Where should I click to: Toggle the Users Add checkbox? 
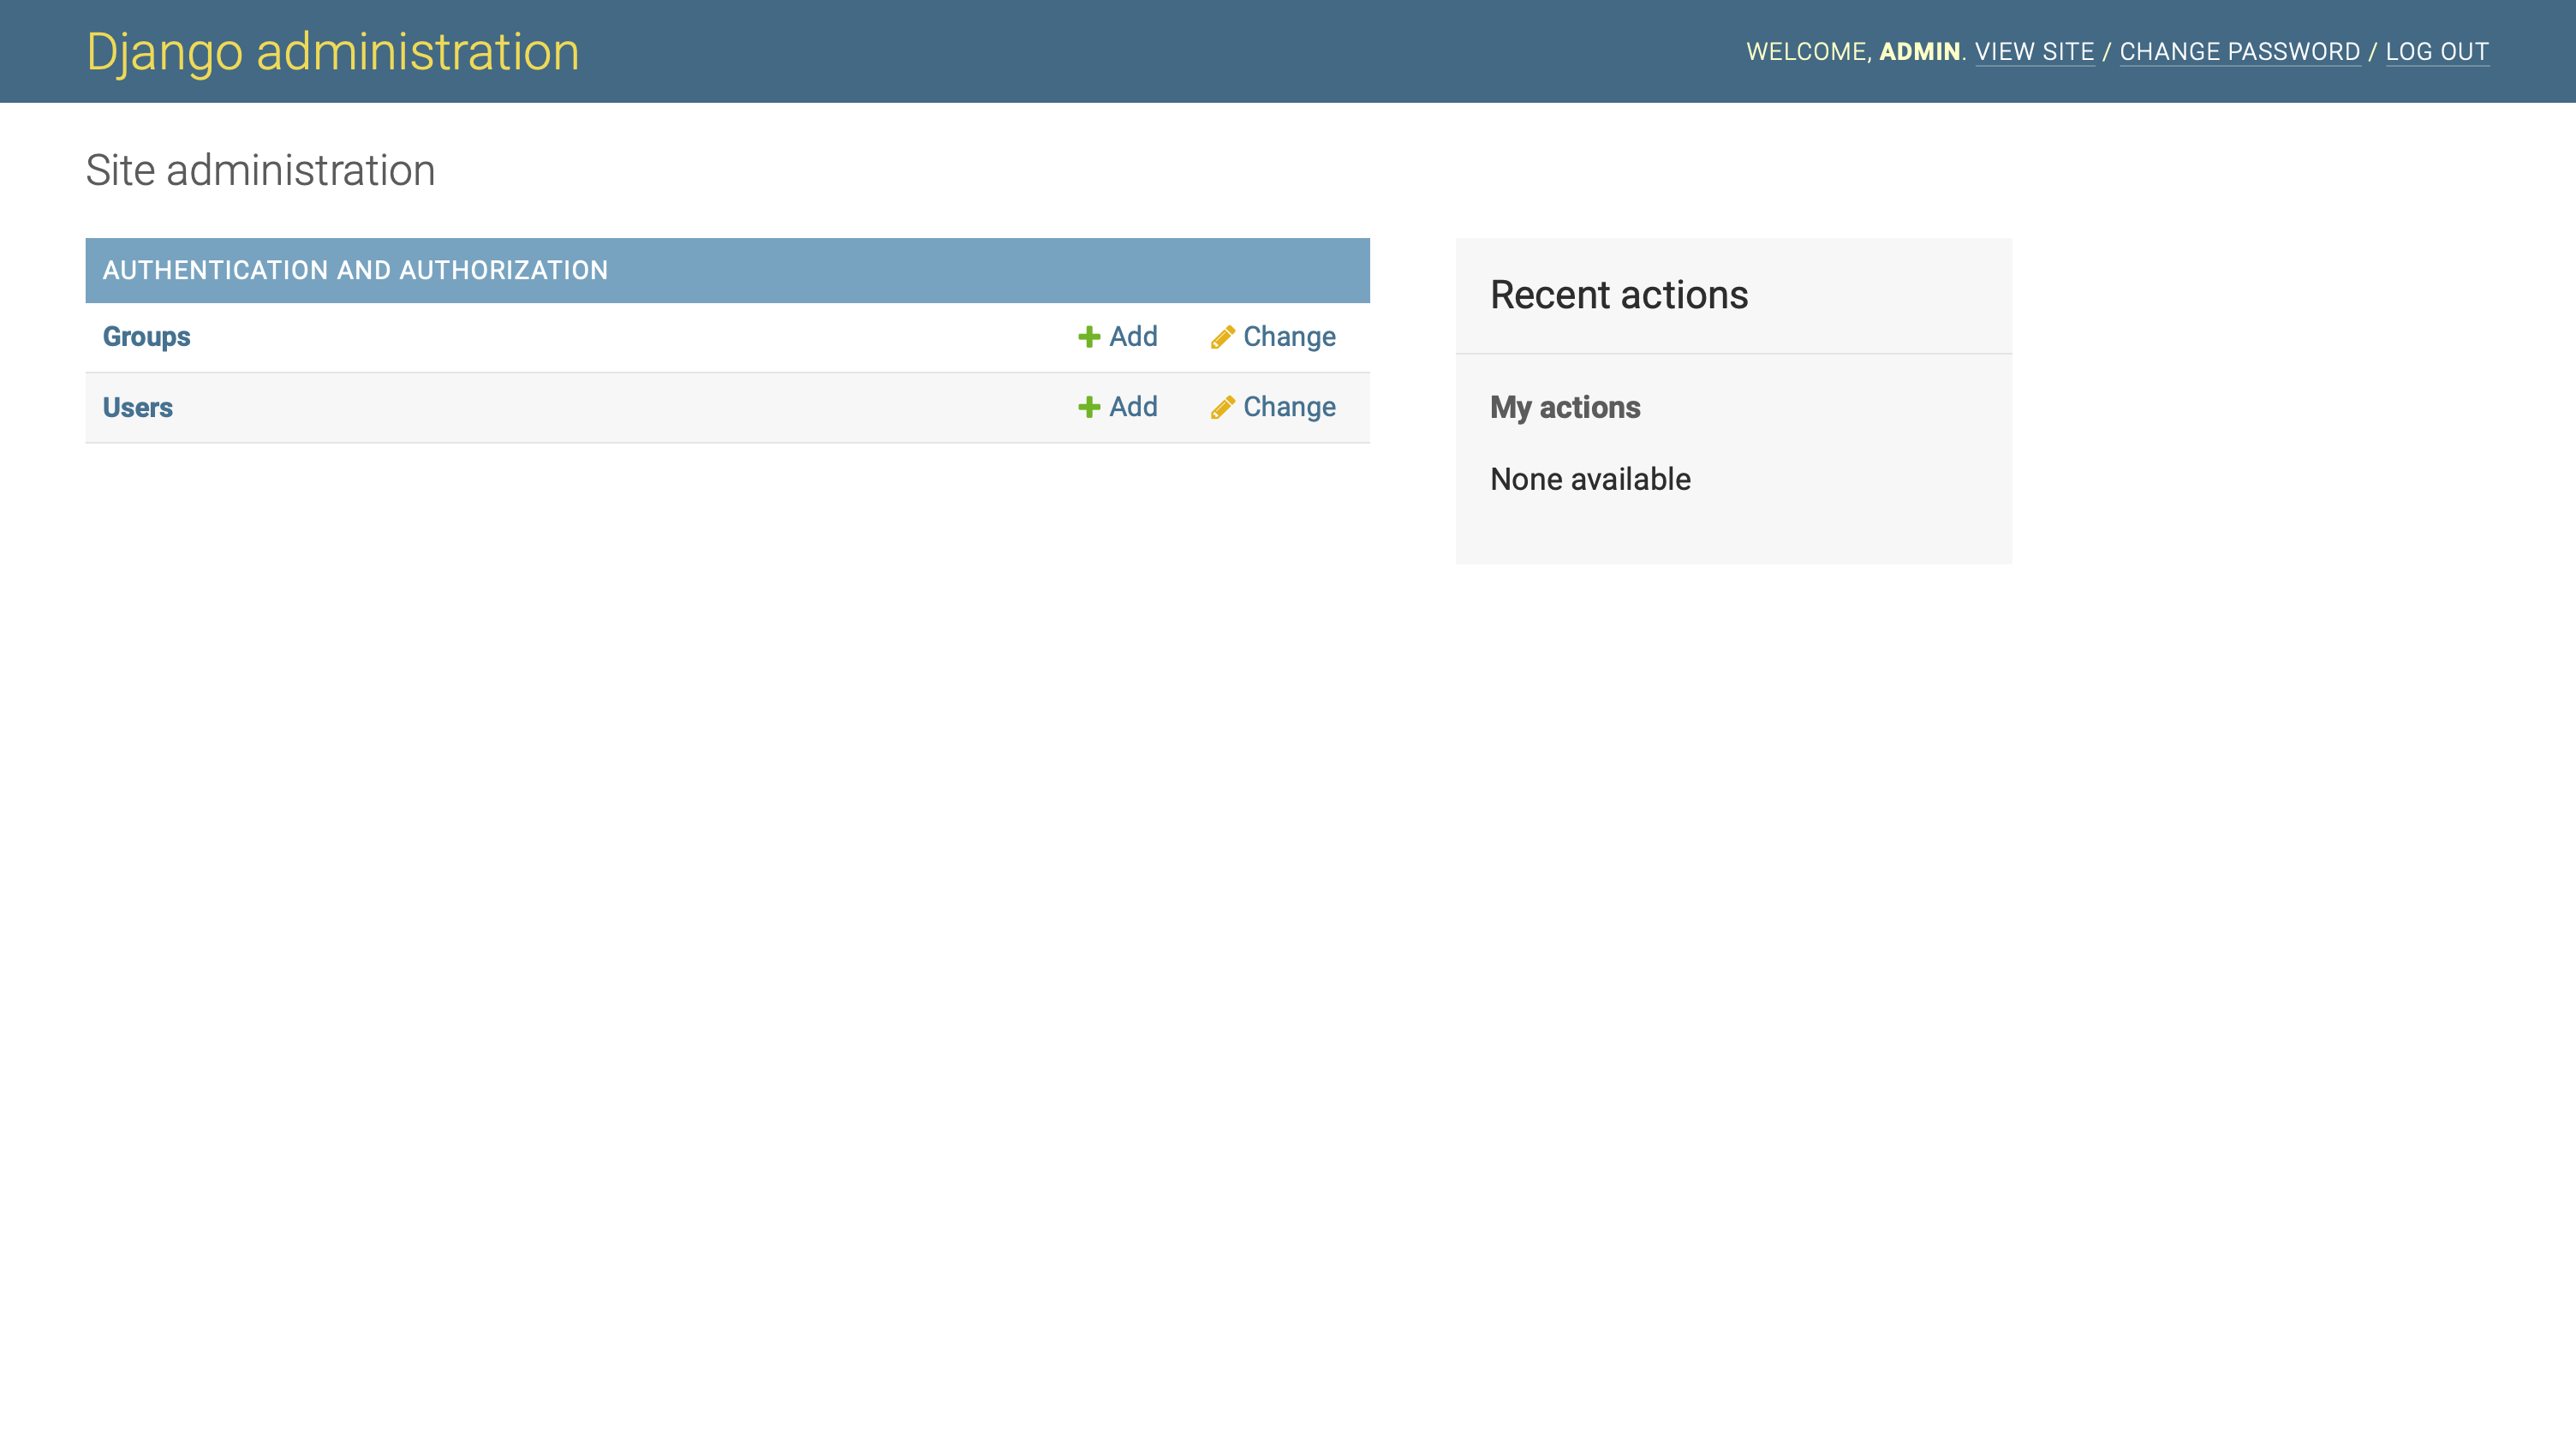[1117, 407]
